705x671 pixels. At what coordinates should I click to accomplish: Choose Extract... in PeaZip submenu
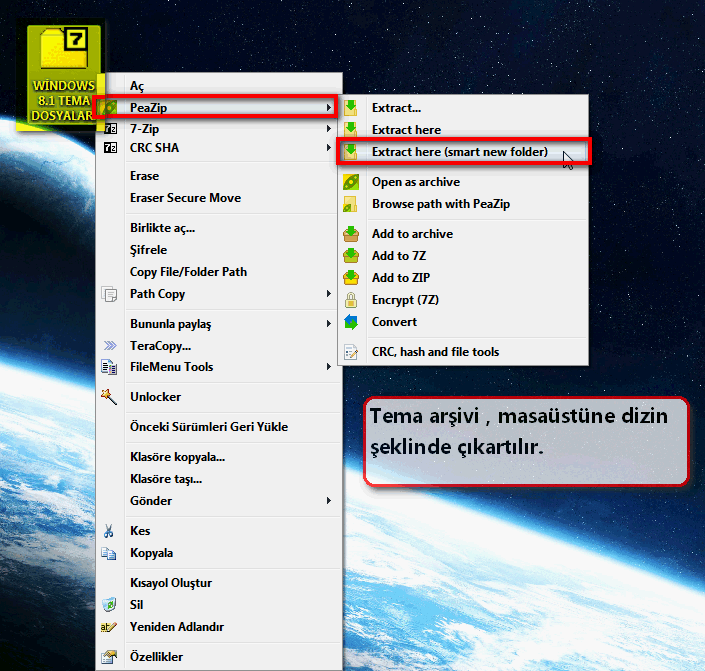(x=464, y=108)
